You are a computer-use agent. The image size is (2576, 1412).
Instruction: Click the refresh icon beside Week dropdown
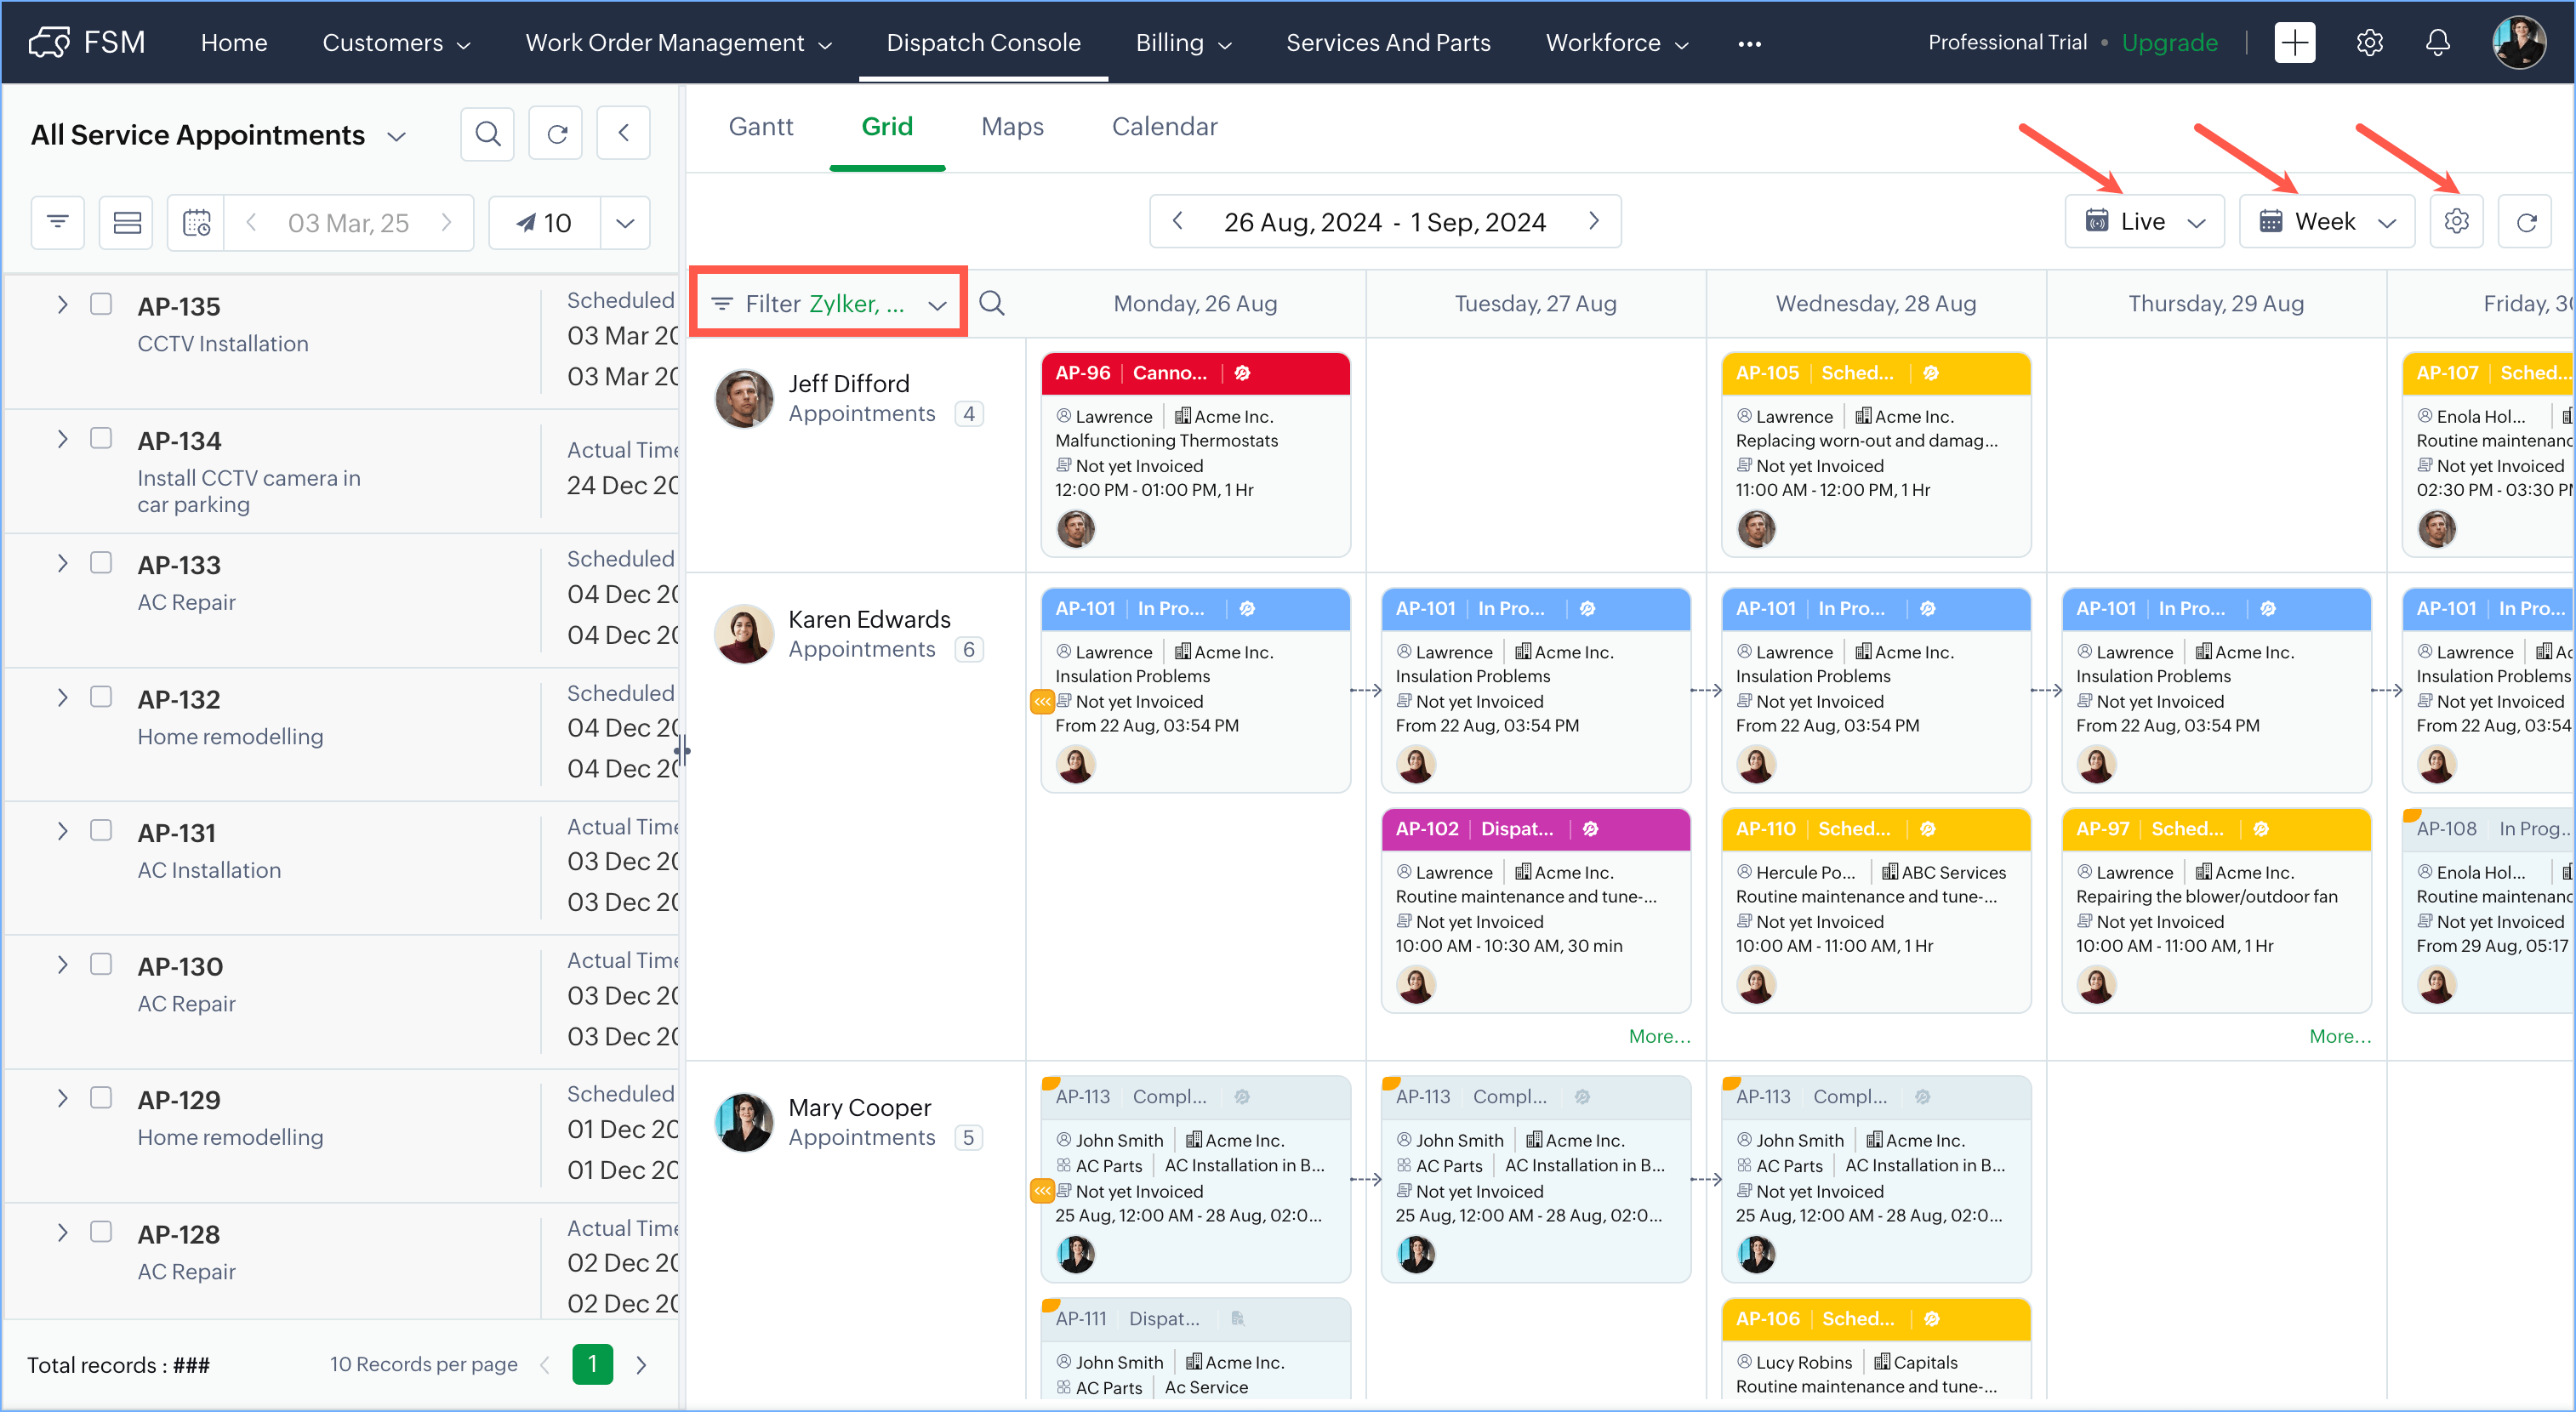click(x=2526, y=221)
